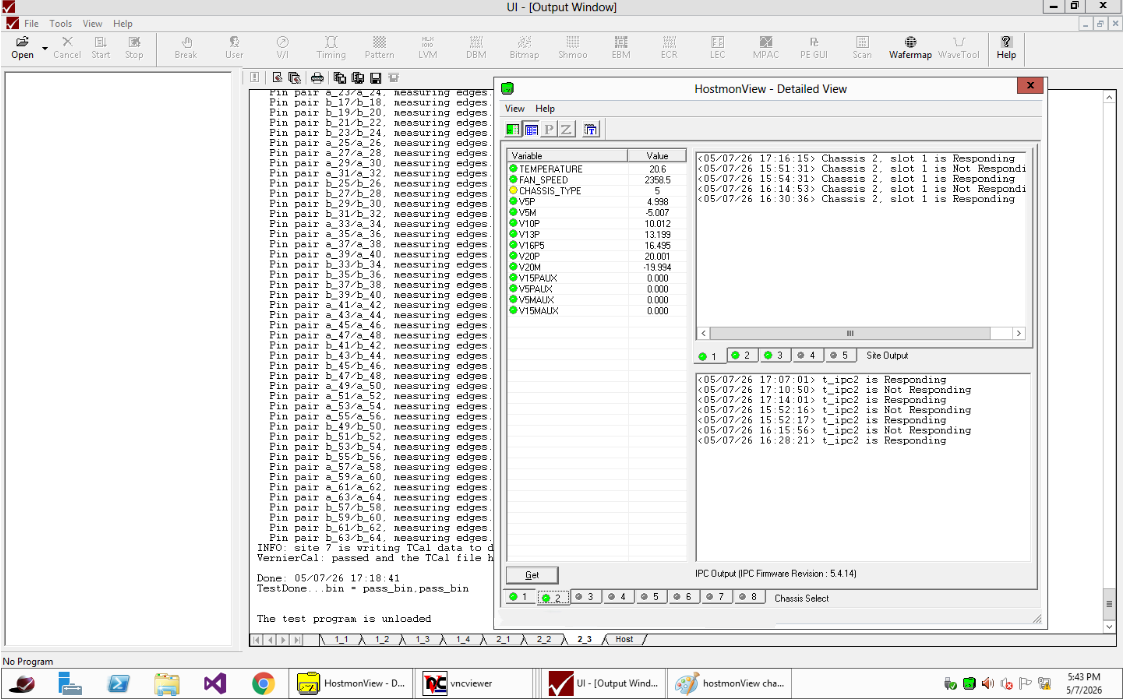Screen dimensions: 1124x699
Task: Open the DBM tool
Action: click(x=476, y=47)
